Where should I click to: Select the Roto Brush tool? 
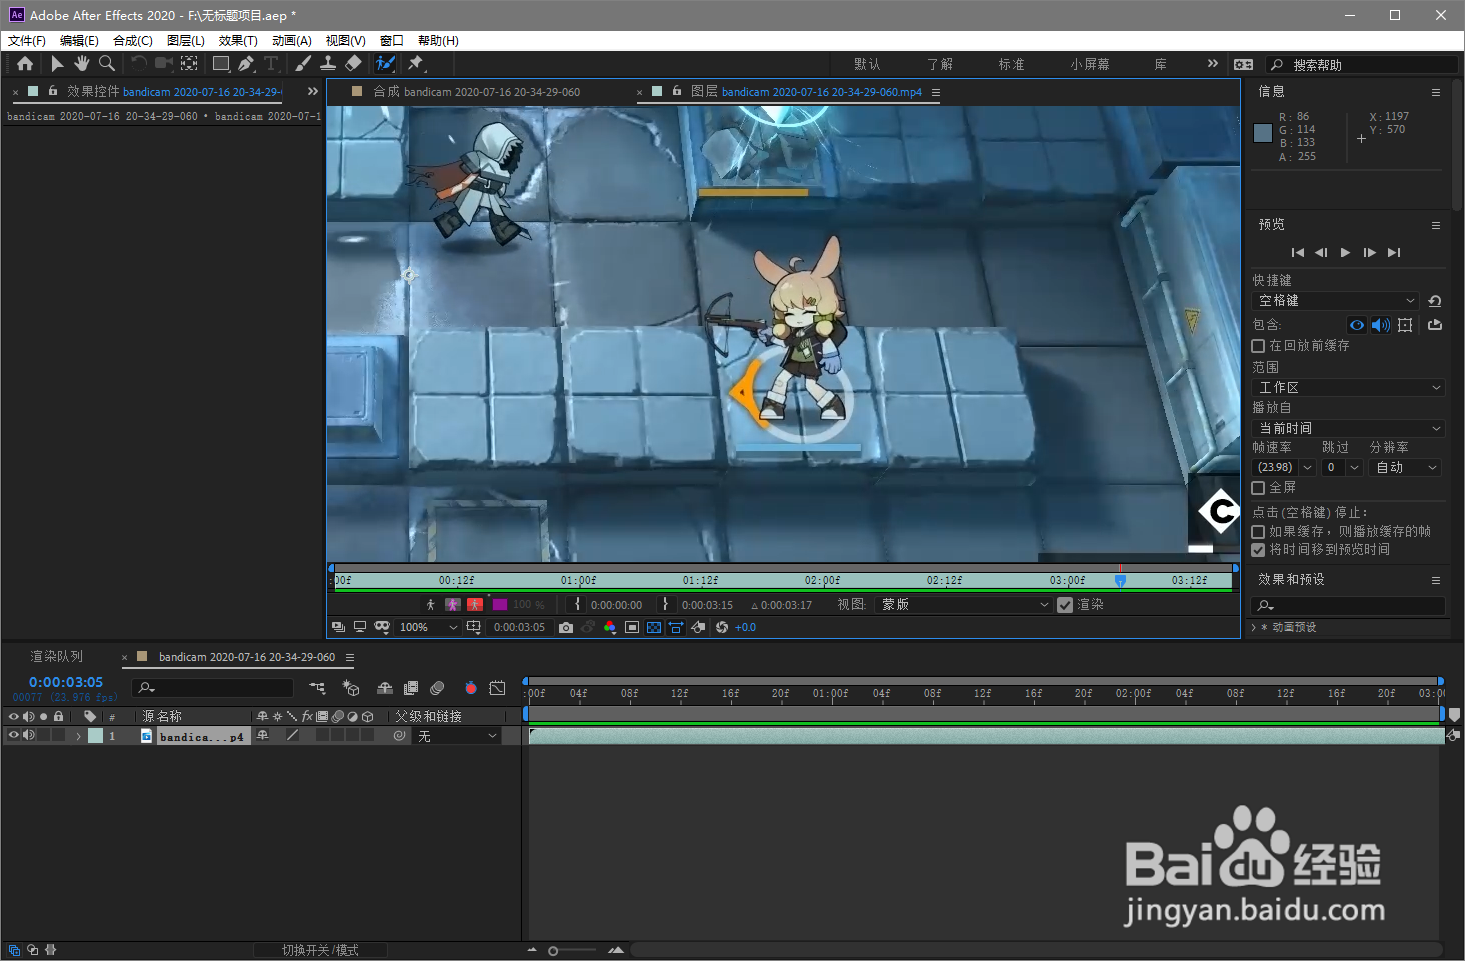385,64
